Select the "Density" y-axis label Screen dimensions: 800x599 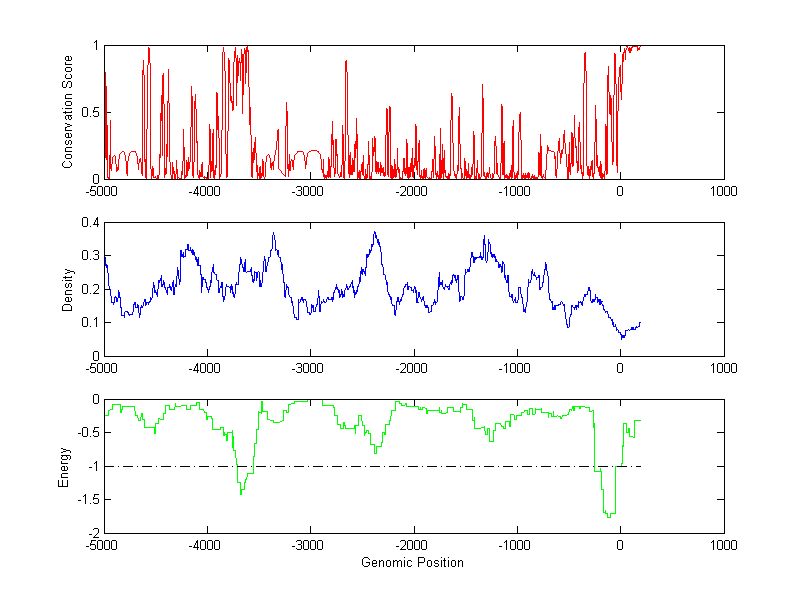tap(69, 289)
